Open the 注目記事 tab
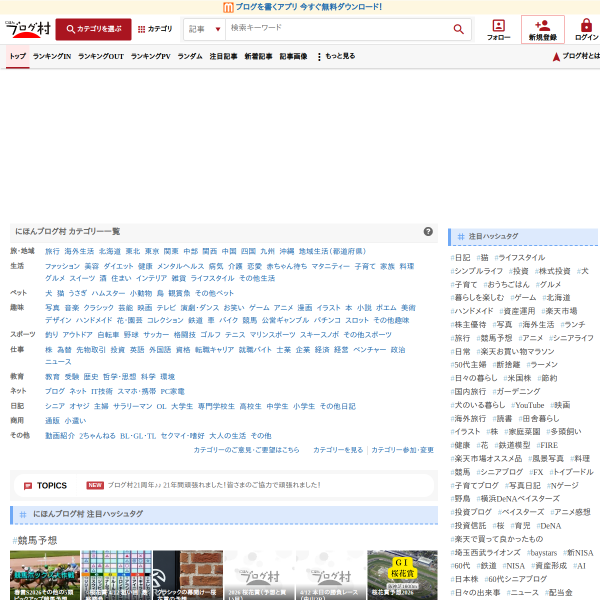This screenshot has width=600, height=600. point(223,56)
